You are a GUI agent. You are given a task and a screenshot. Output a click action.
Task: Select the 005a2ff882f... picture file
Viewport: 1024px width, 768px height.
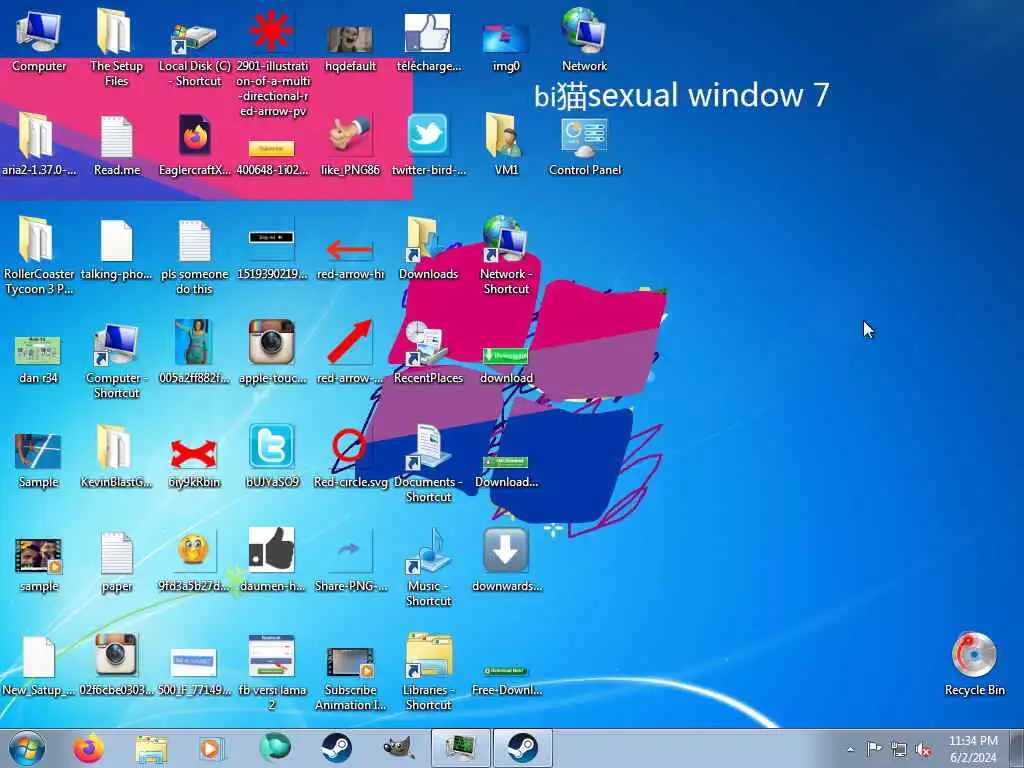click(194, 351)
